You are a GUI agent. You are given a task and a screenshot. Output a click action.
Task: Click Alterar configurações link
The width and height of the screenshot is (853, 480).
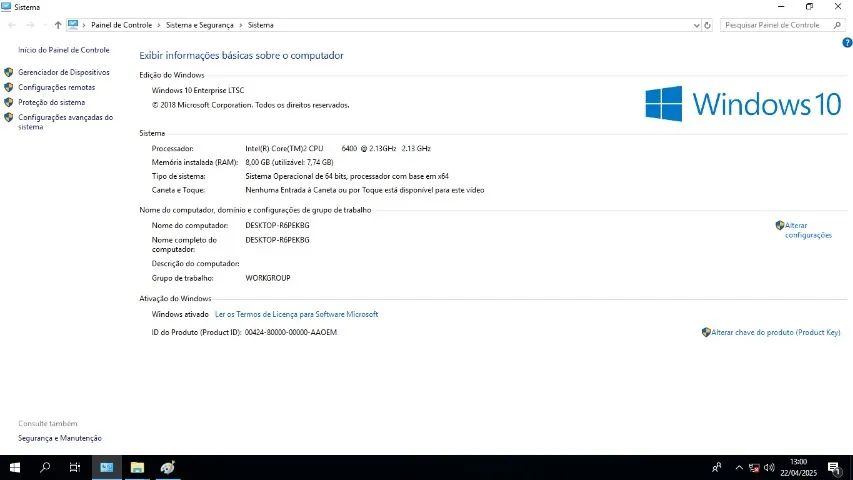click(x=808, y=230)
